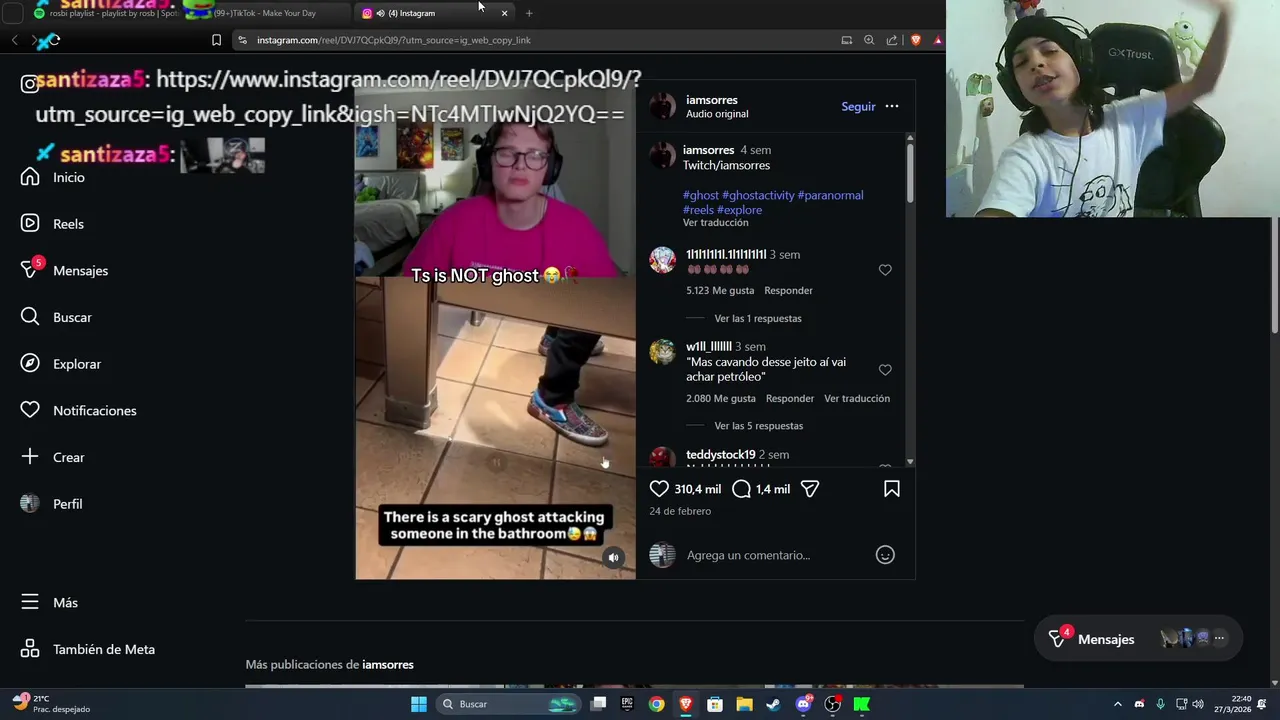This screenshot has width=1280, height=720.
Task: Bookmark this page in the browser
Action: pos(216,40)
